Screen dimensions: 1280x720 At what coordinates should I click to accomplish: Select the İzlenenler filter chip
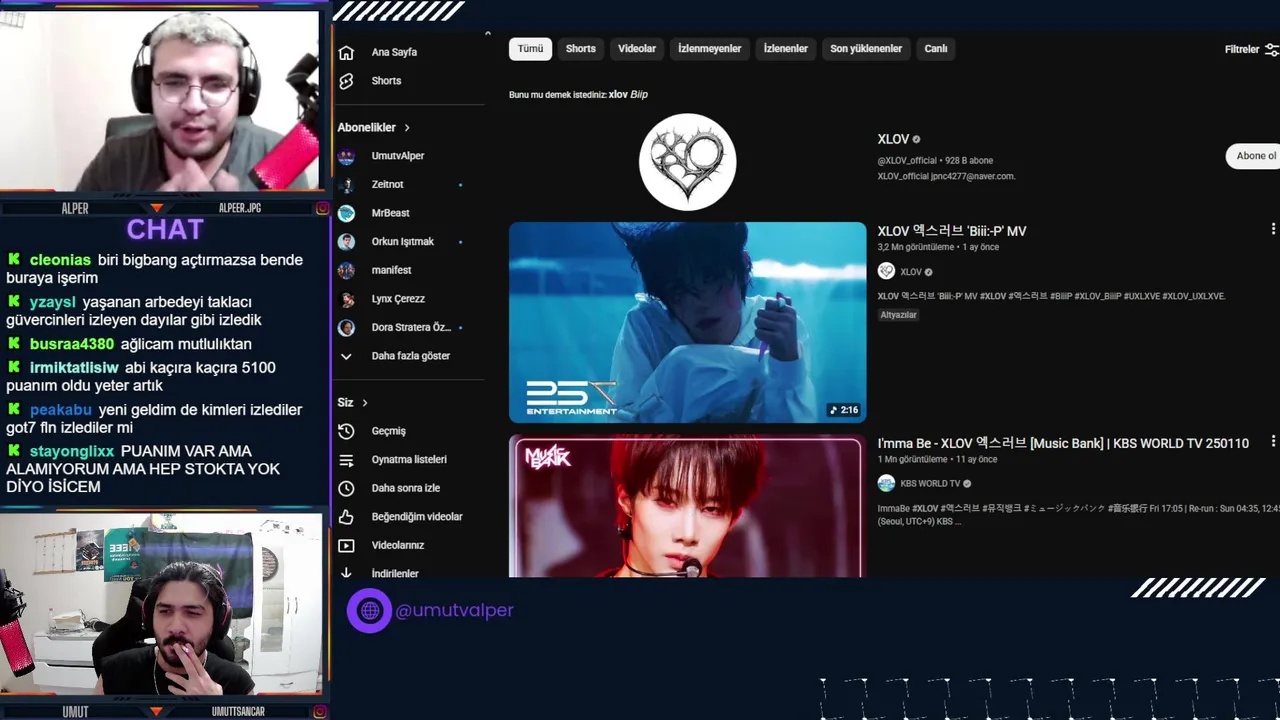pyautogui.click(x=786, y=49)
